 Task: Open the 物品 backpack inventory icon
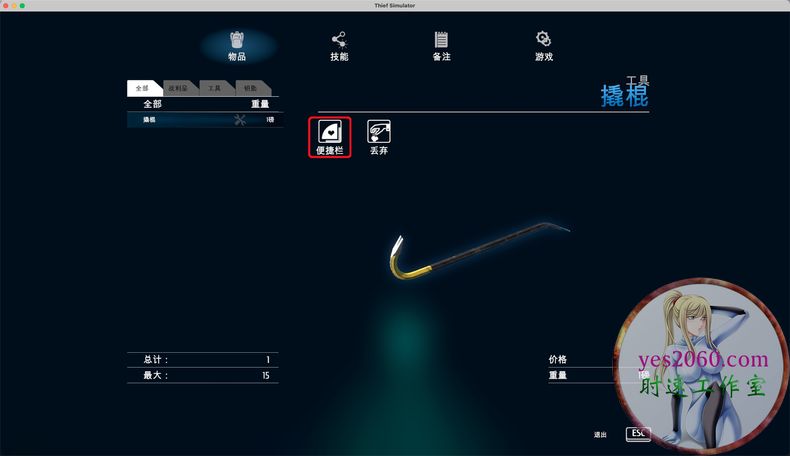[237, 40]
